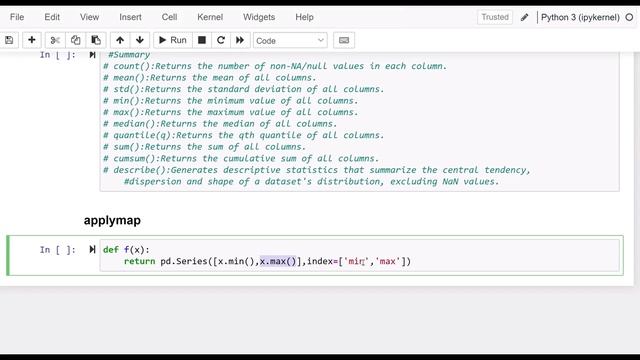Move selected cell down with arrow icon

(140, 40)
